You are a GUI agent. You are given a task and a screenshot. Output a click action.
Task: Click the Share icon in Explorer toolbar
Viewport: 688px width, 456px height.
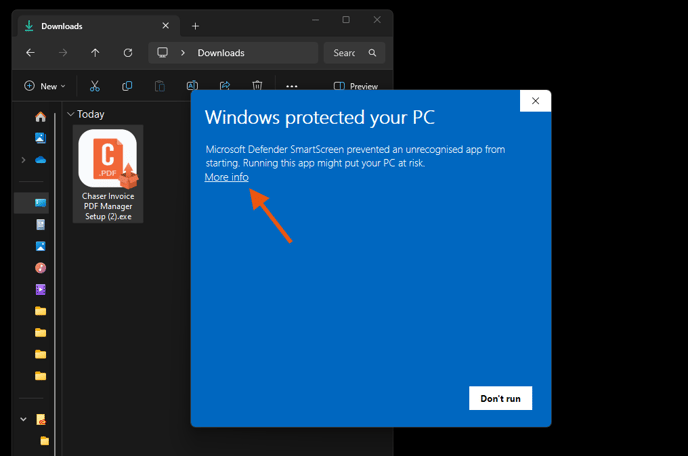[225, 86]
